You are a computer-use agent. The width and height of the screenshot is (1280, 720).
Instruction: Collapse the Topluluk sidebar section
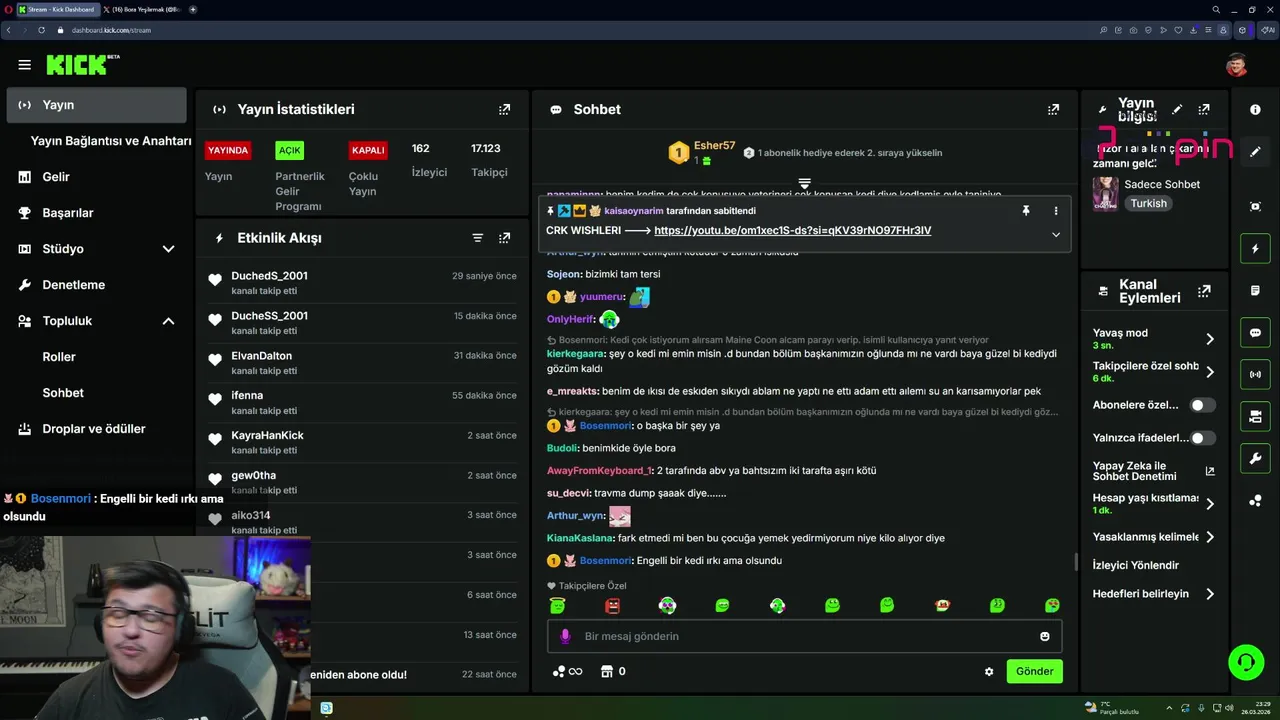point(168,321)
